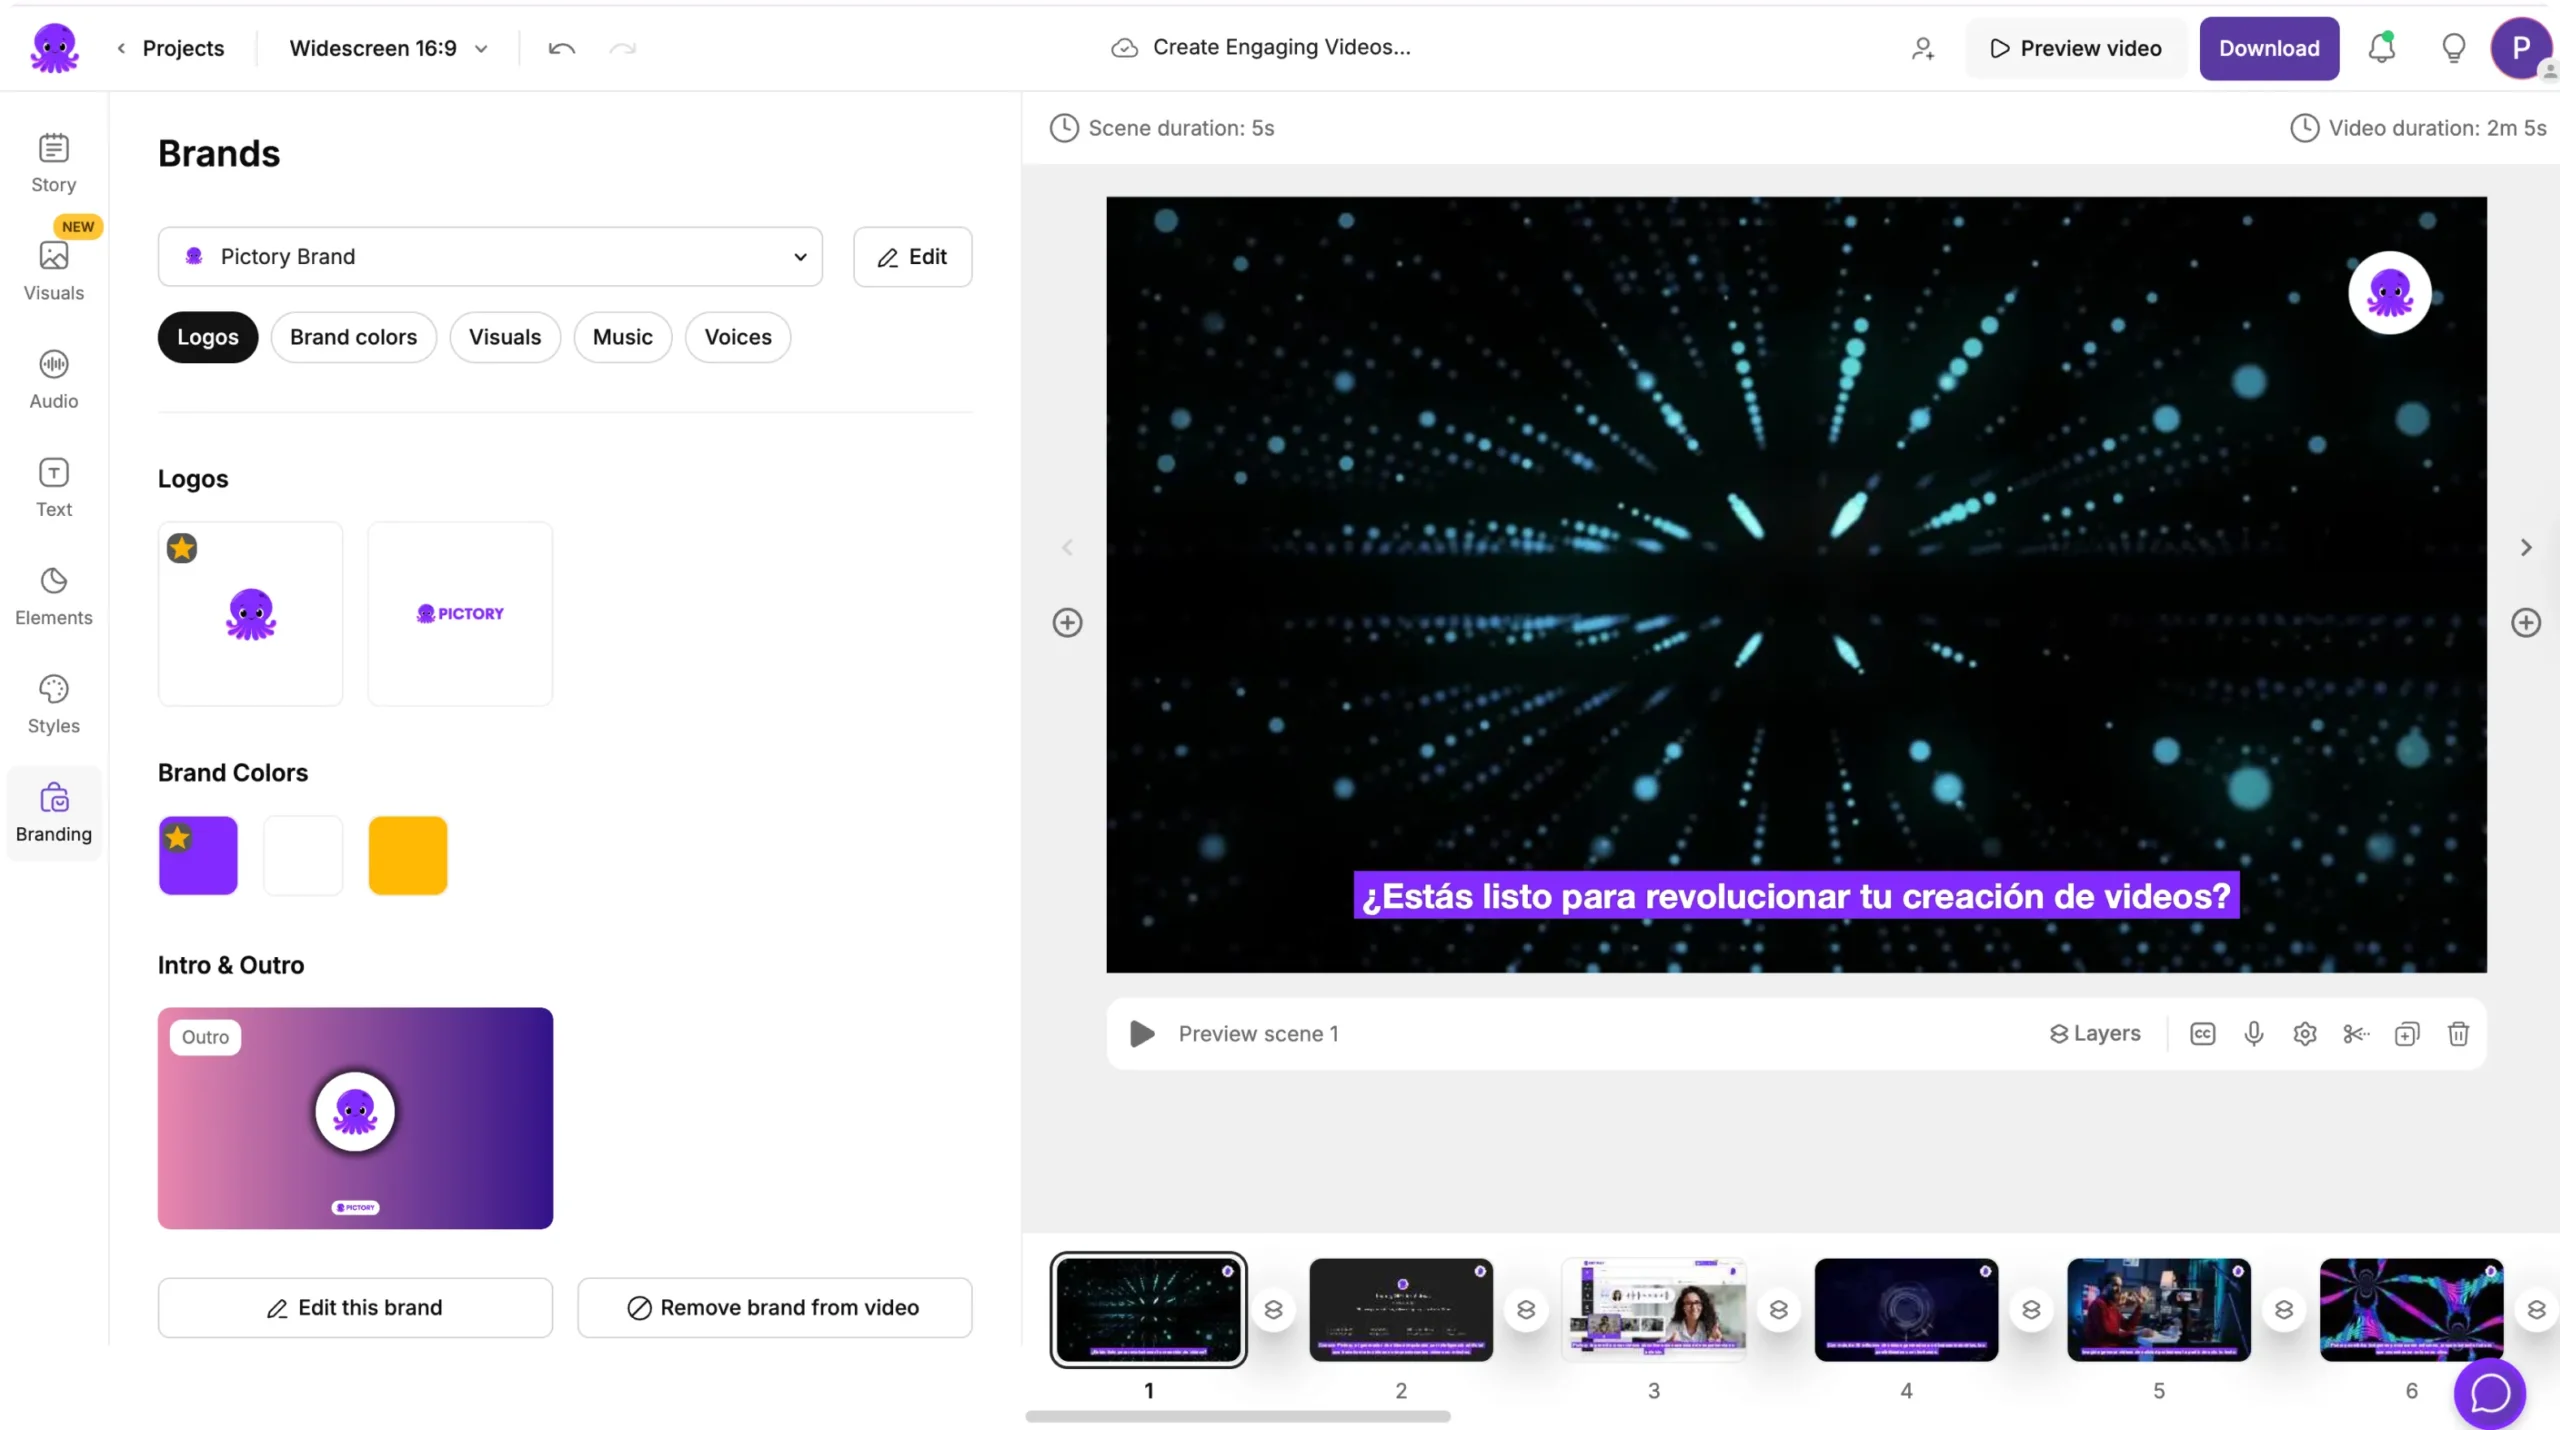Toggle closed captions CC icon

click(x=2202, y=1034)
